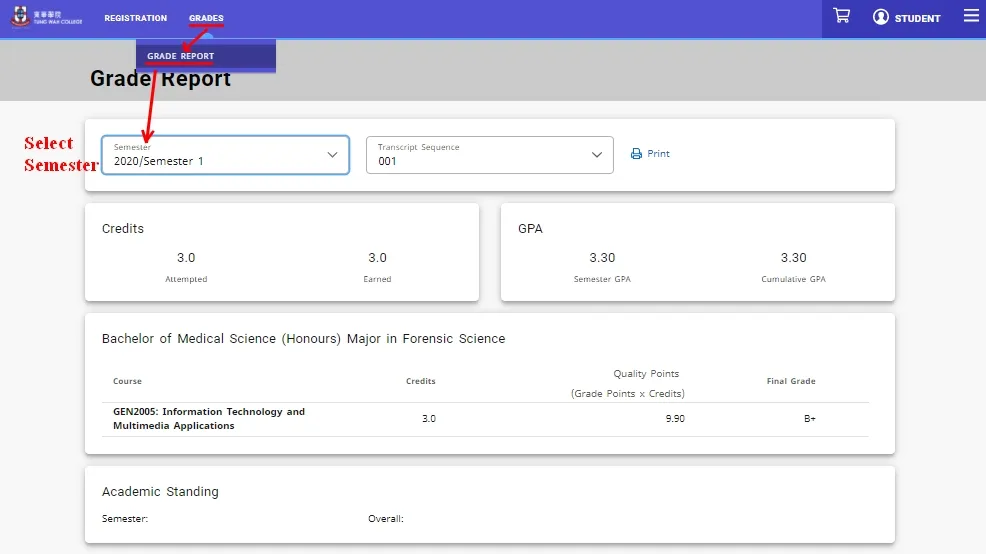
Task: Click the Quality Points value 9.90
Action: (674, 419)
